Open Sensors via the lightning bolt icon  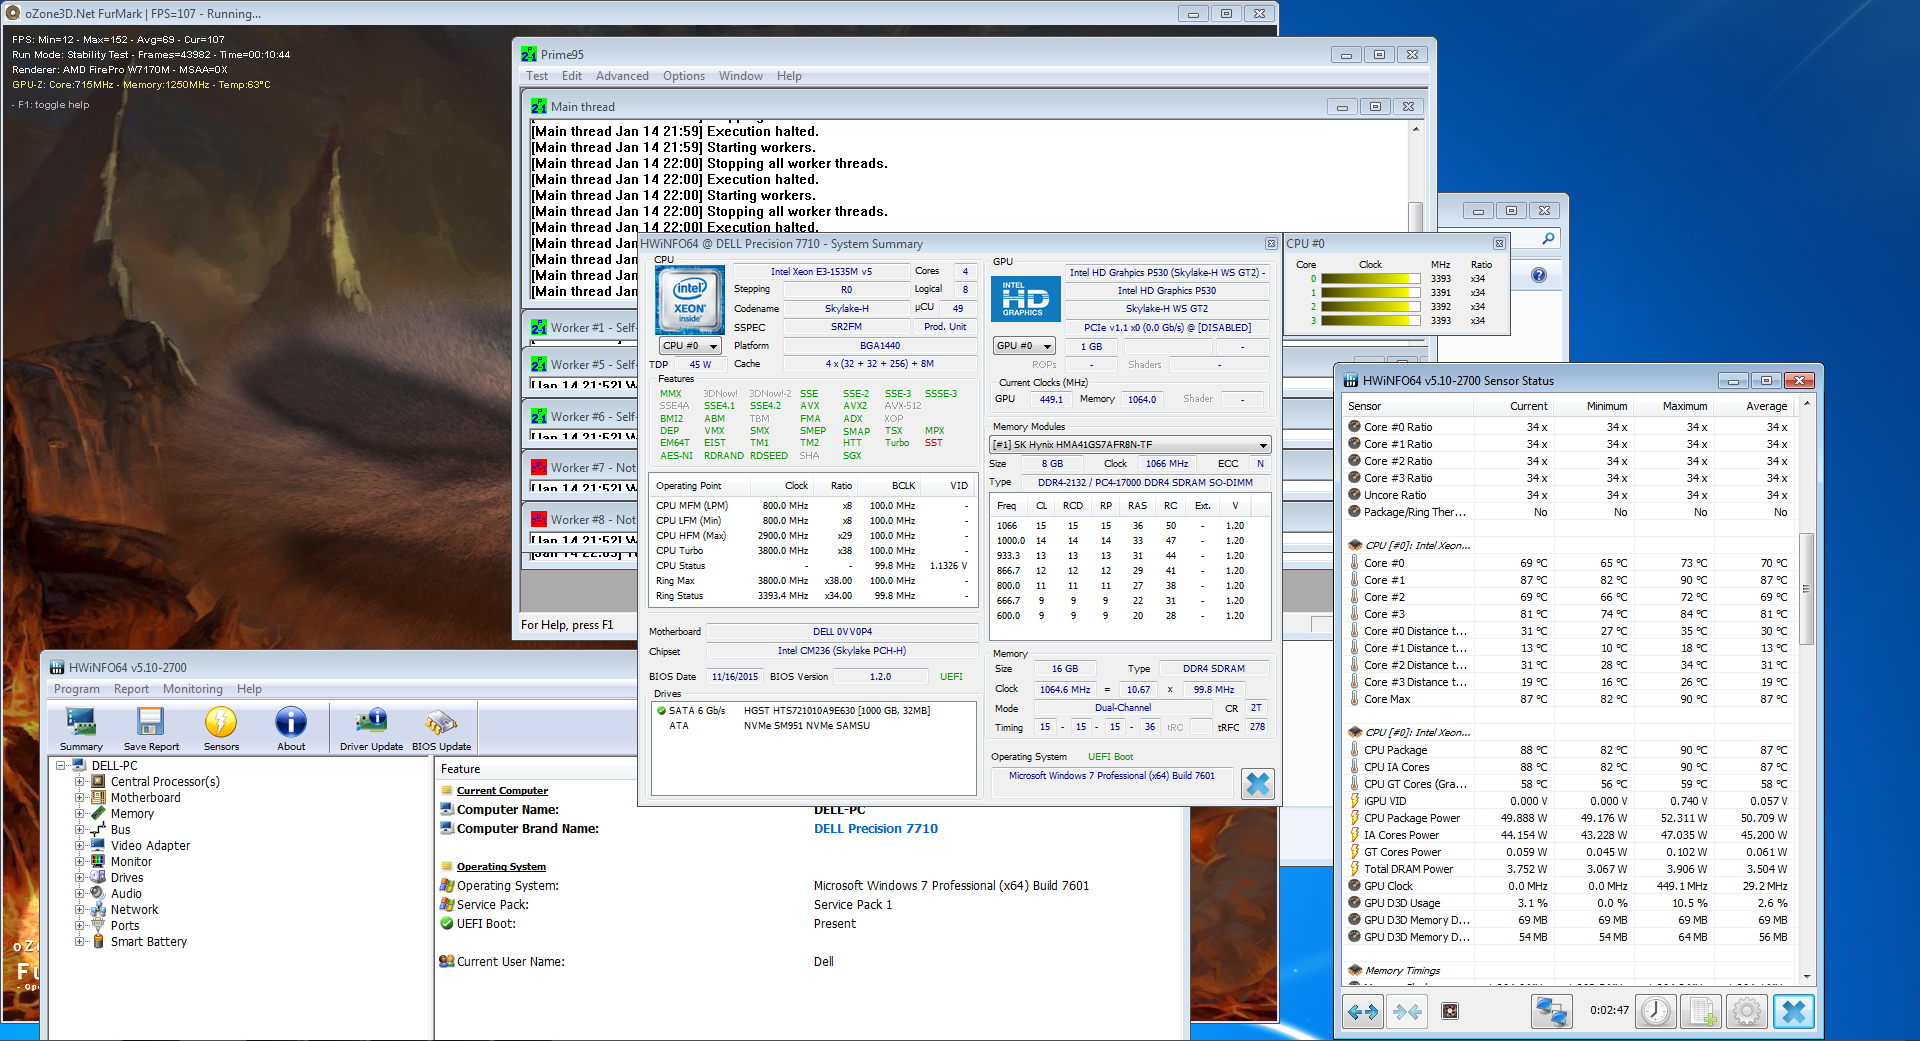pos(221,729)
